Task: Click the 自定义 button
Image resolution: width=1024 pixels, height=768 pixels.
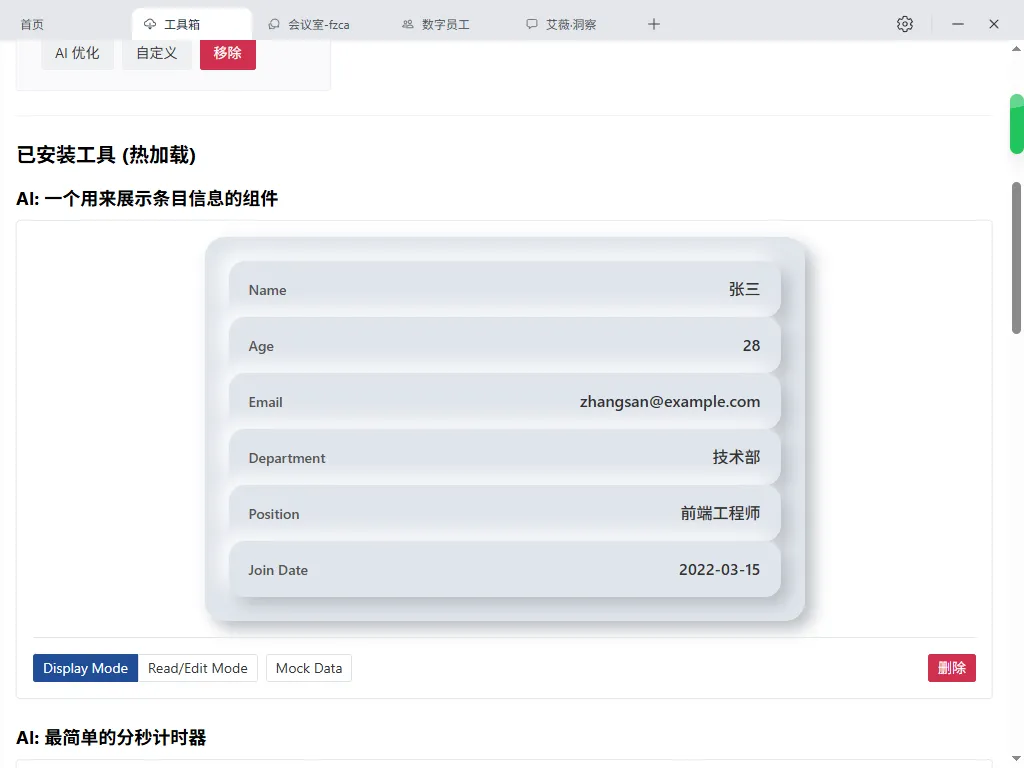Action: click(157, 54)
